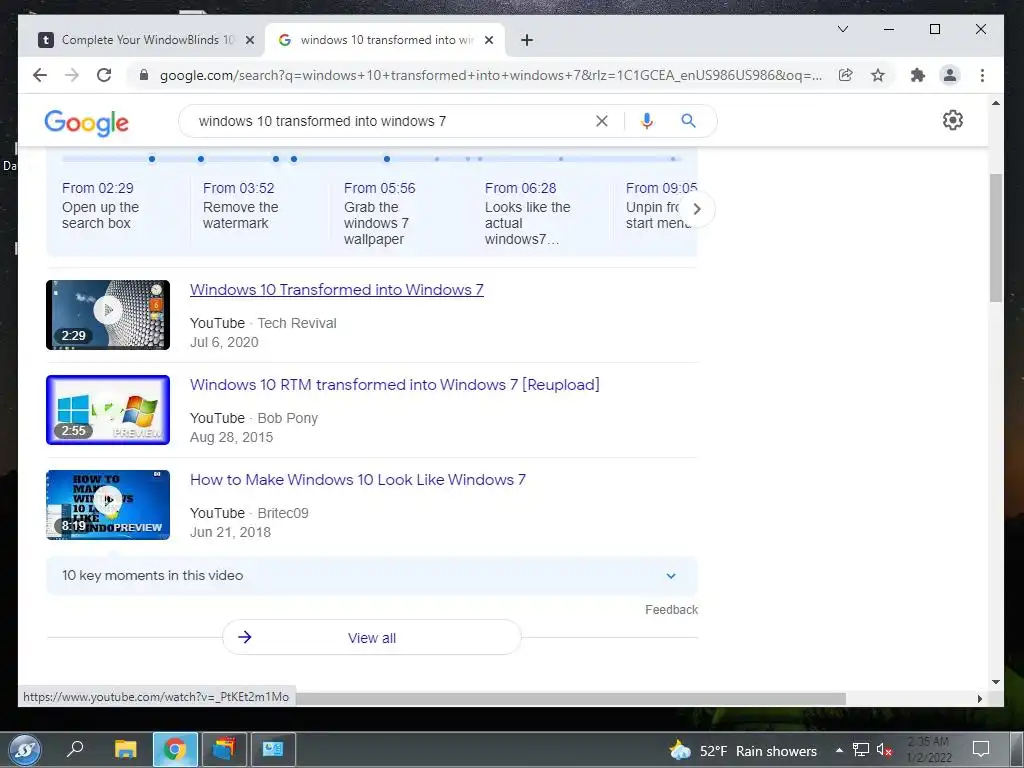Open the Start menu orb
The height and width of the screenshot is (768, 1024).
tap(25, 750)
